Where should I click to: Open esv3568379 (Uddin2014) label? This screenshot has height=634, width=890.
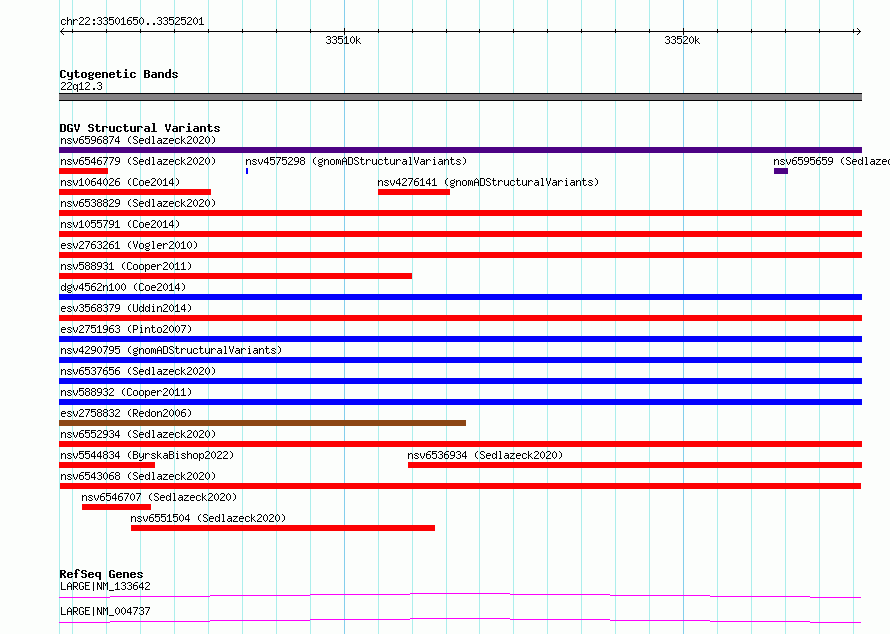click(126, 308)
